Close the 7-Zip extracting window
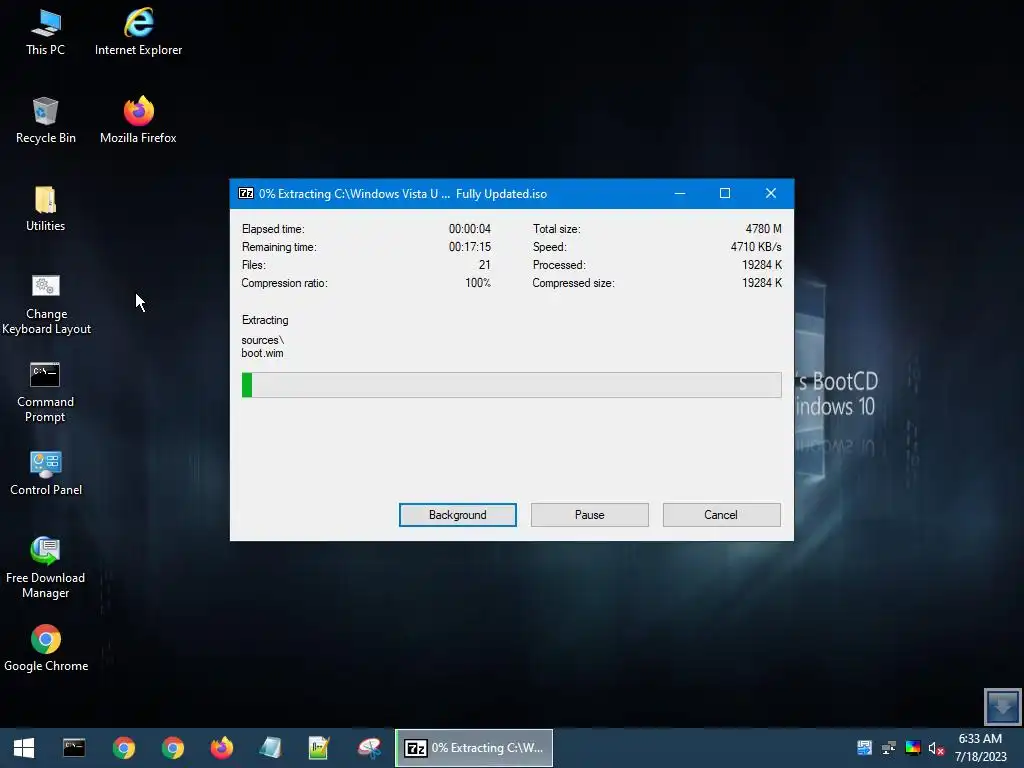The image size is (1024, 768). click(x=771, y=193)
